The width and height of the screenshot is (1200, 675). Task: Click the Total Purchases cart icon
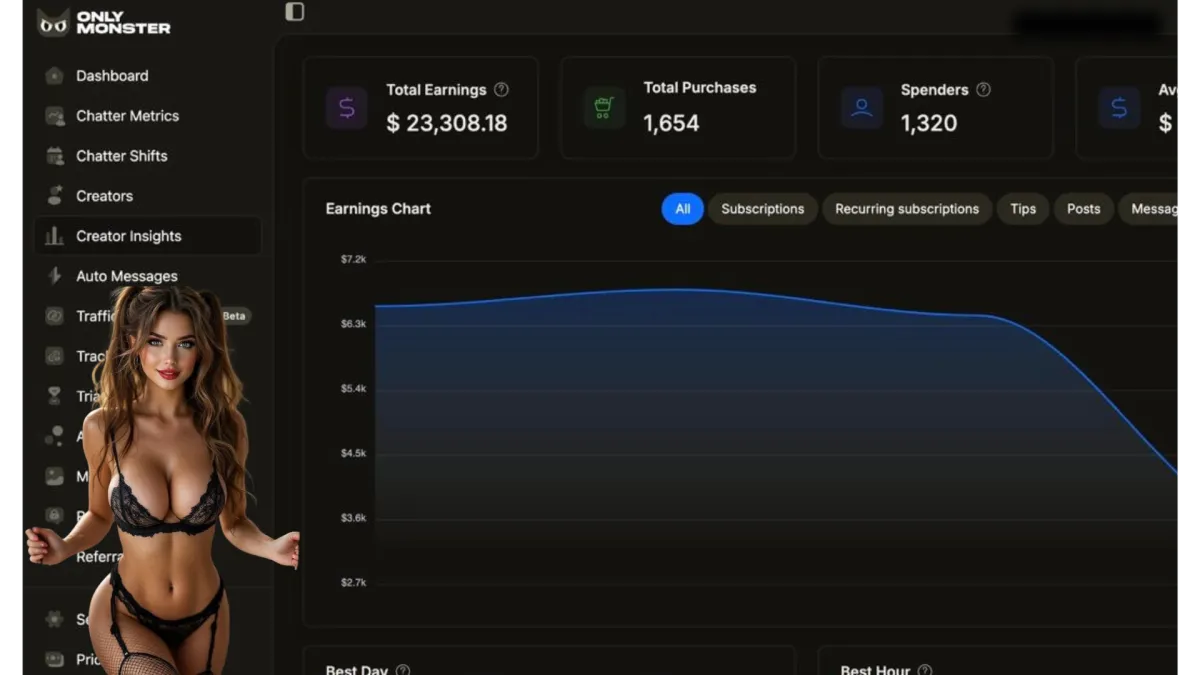tap(604, 108)
